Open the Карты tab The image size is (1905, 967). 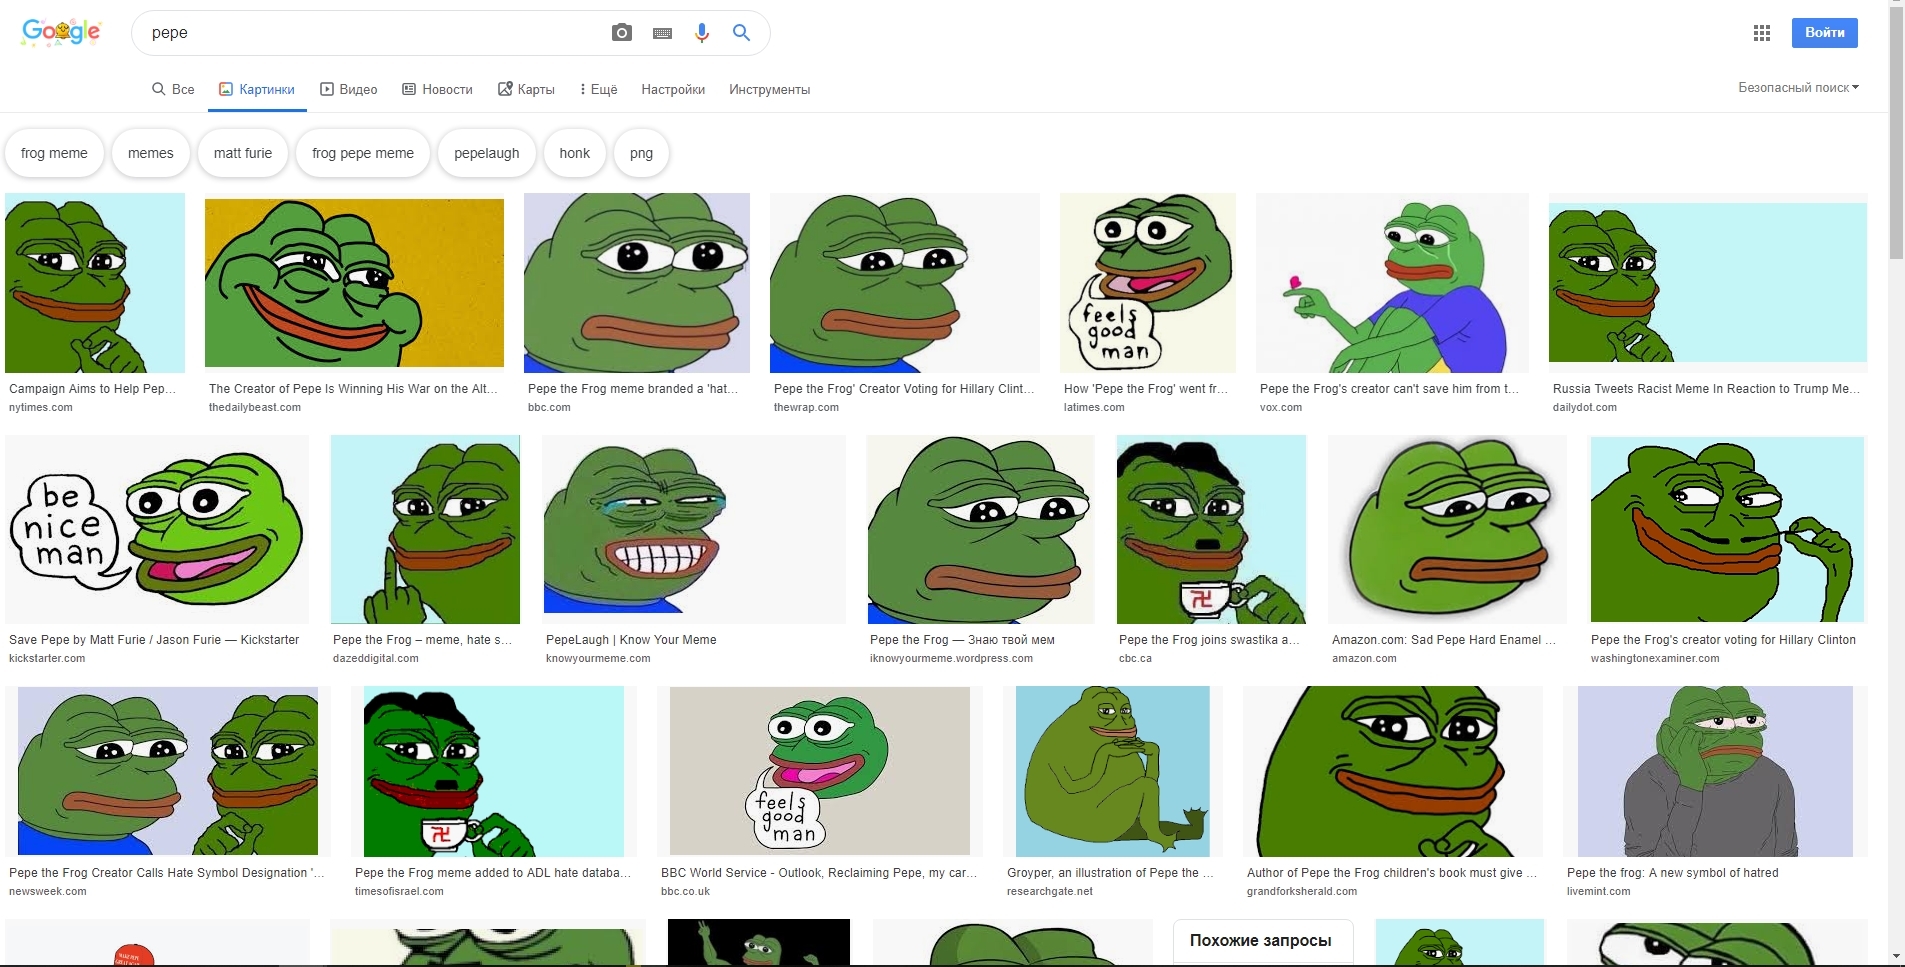526,89
